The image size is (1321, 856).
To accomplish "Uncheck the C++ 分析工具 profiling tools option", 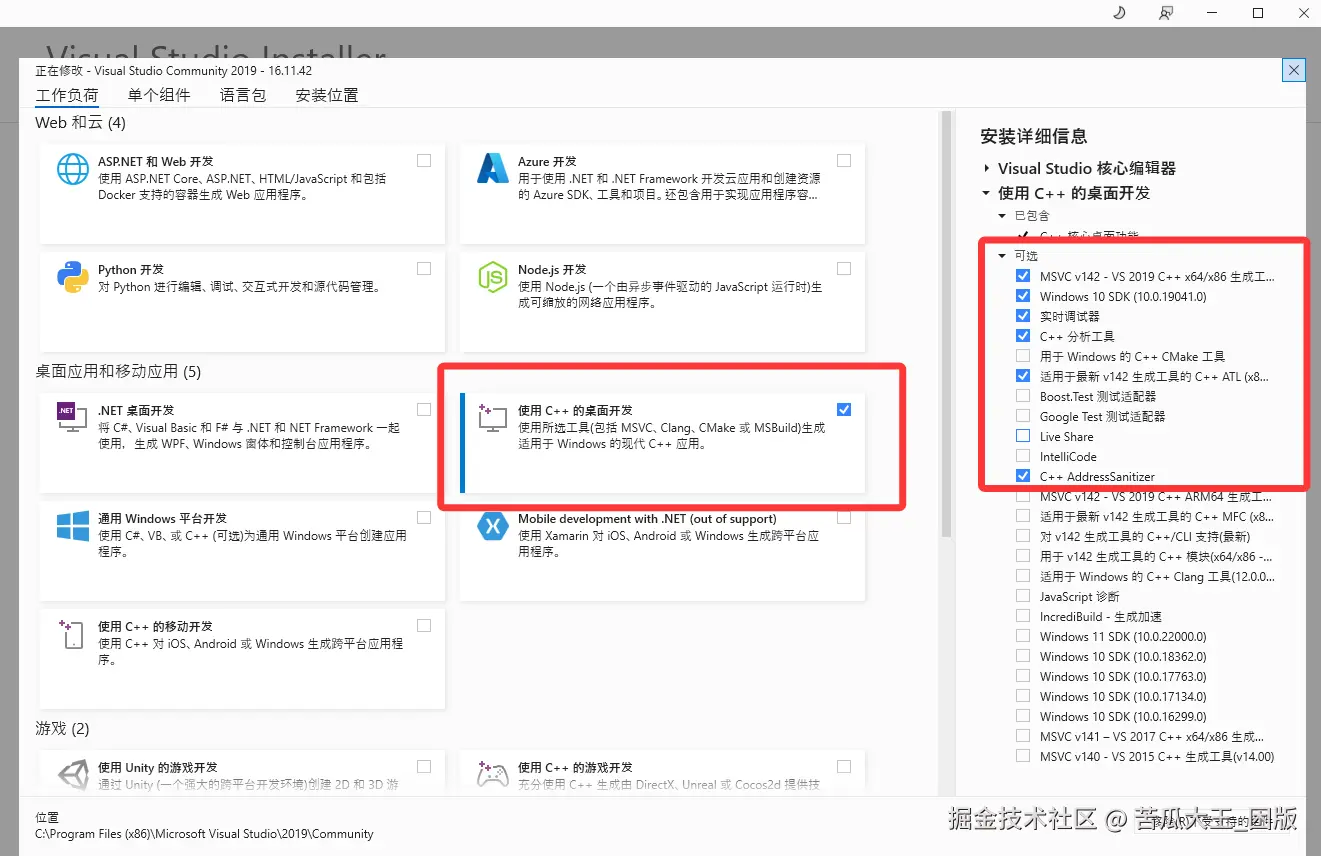I will pyautogui.click(x=1023, y=336).
